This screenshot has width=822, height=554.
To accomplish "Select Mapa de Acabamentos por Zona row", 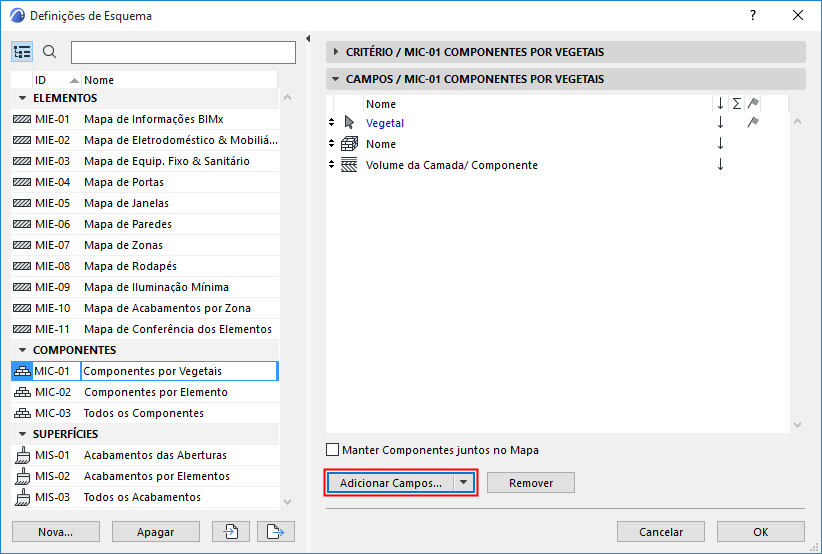I will point(145,308).
